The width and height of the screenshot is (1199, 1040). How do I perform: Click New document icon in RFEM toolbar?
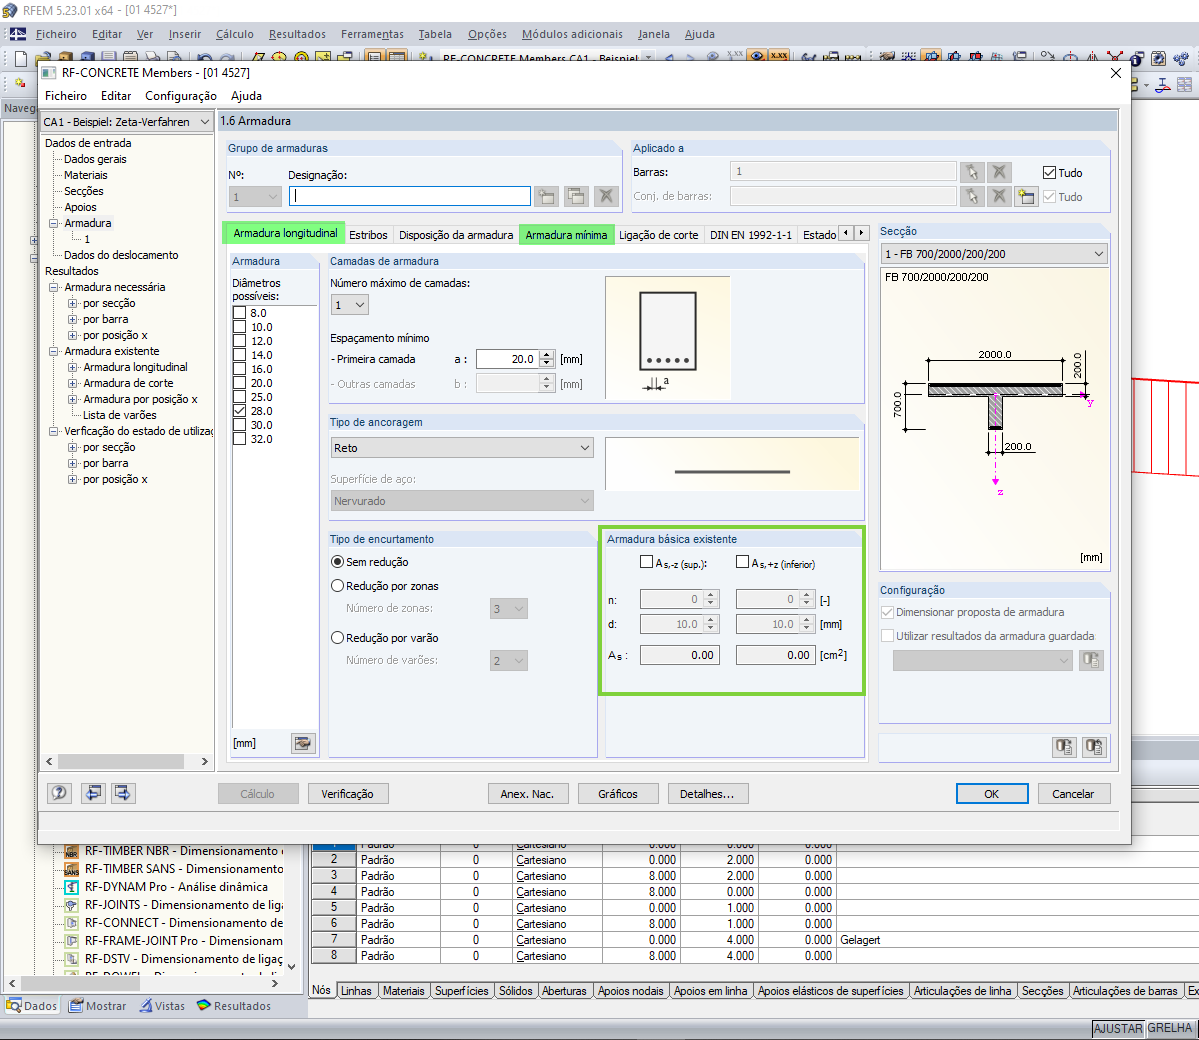click(x=21, y=58)
